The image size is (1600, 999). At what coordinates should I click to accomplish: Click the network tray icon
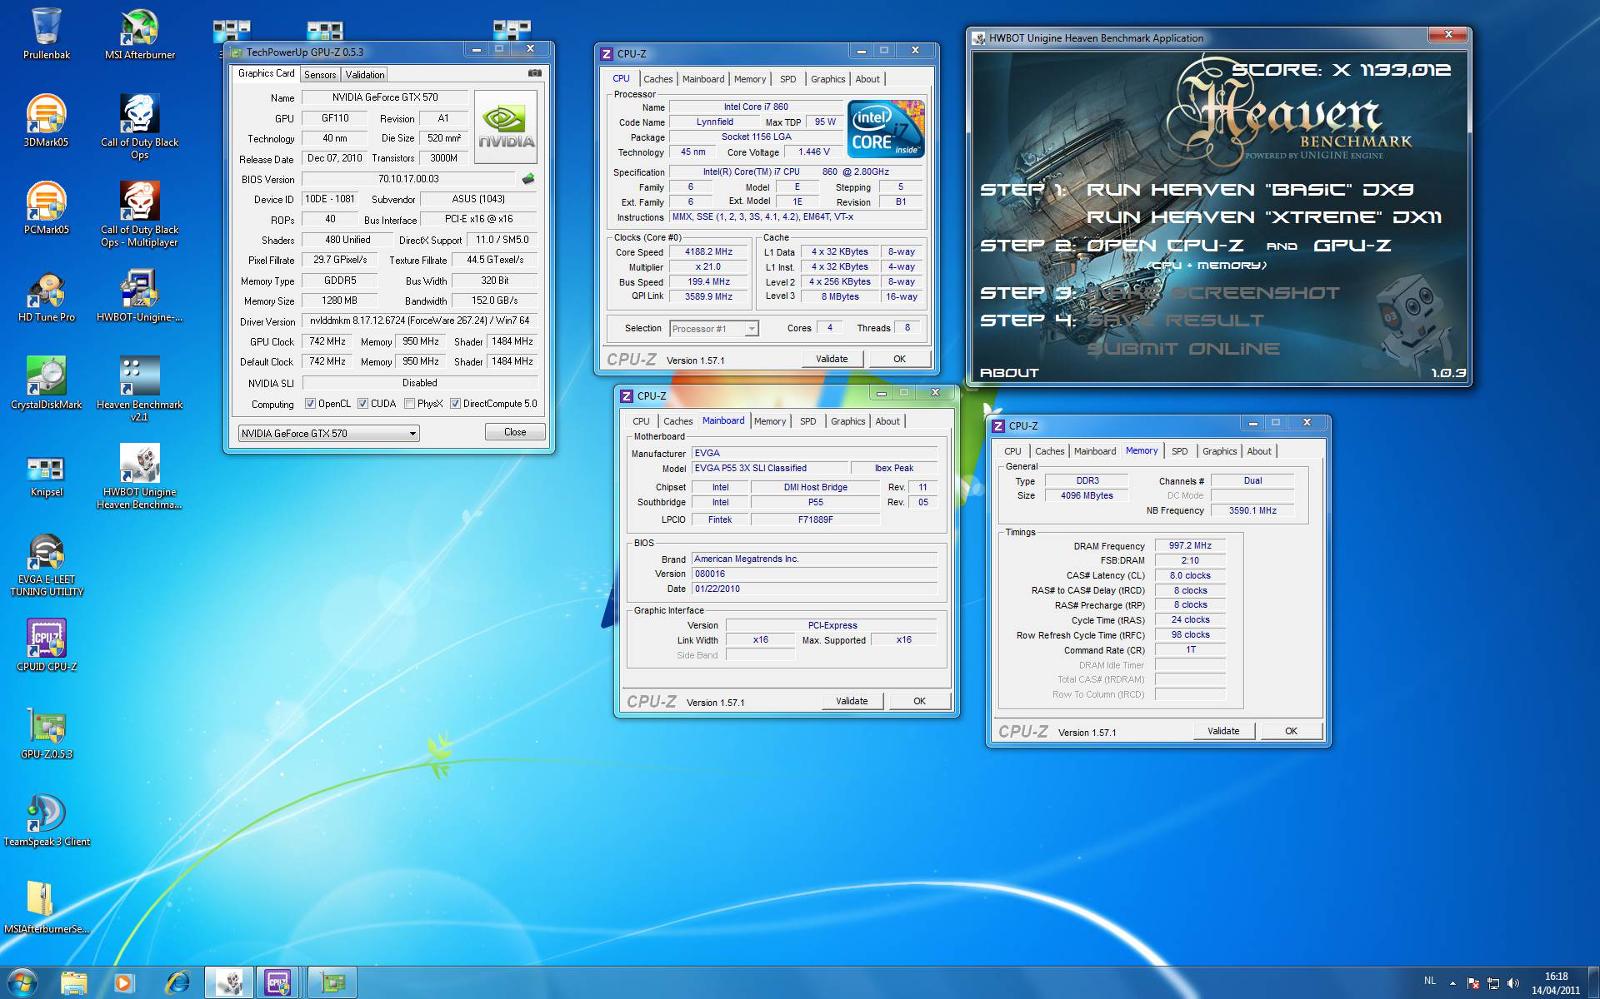pyautogui.click(x=1493, y=983)
